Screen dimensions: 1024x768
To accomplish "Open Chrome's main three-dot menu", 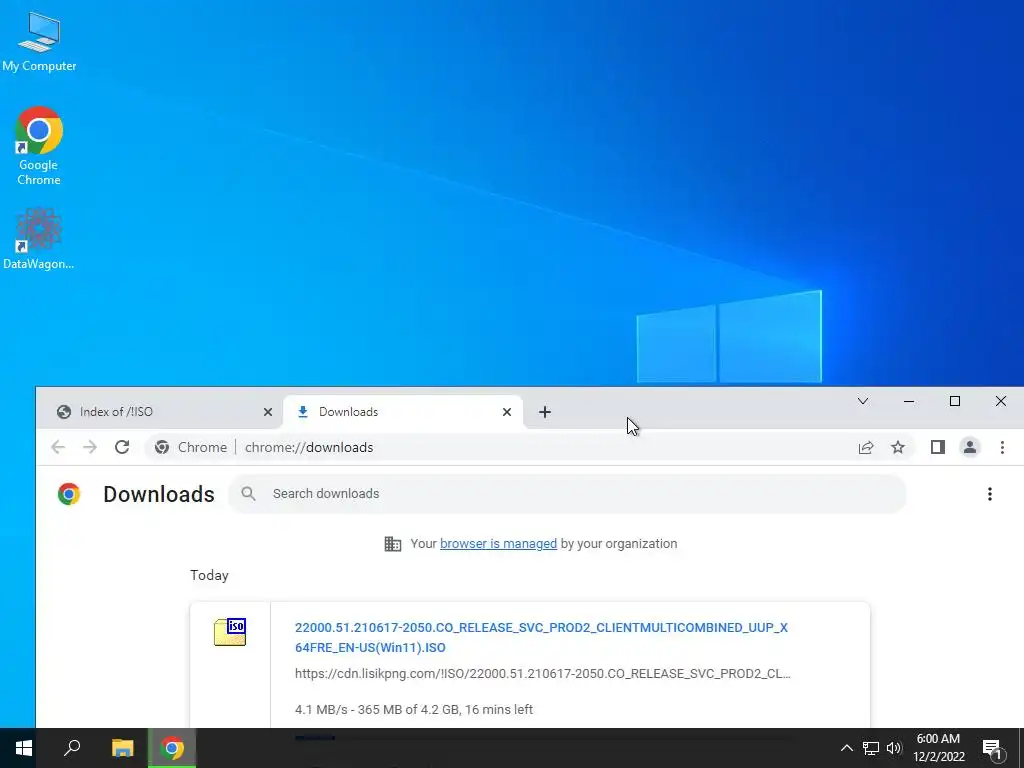I will pyautogui.click(x=1002, y=447).
